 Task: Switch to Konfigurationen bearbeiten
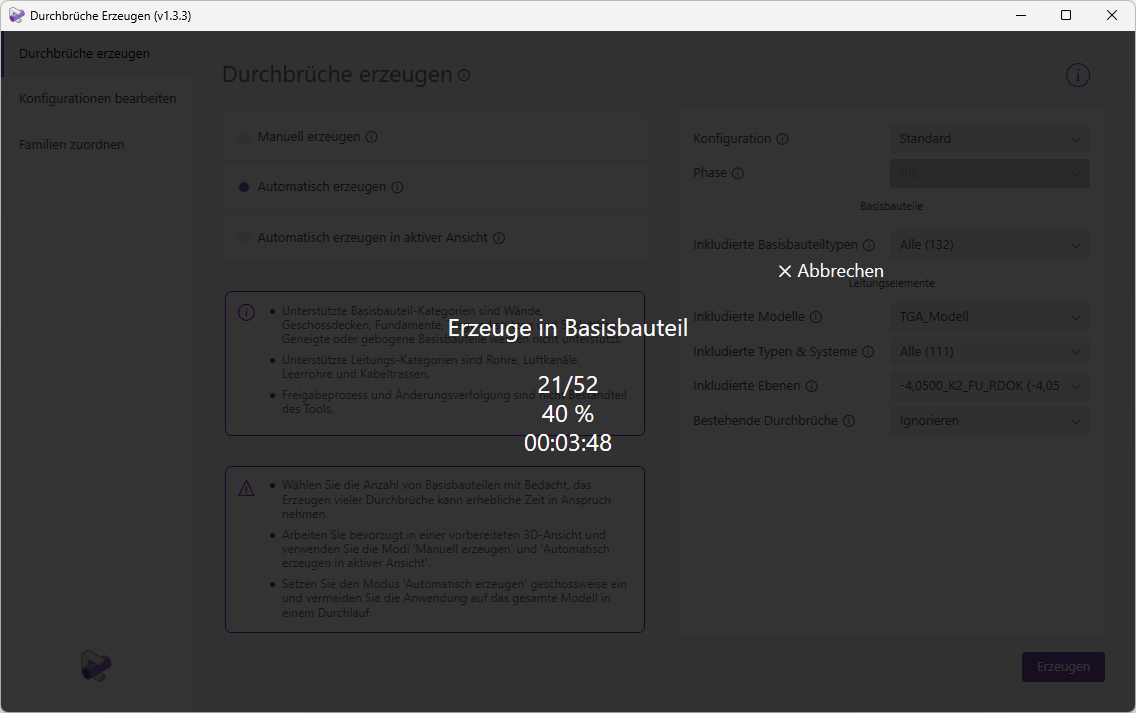click(x=98, y=98)
